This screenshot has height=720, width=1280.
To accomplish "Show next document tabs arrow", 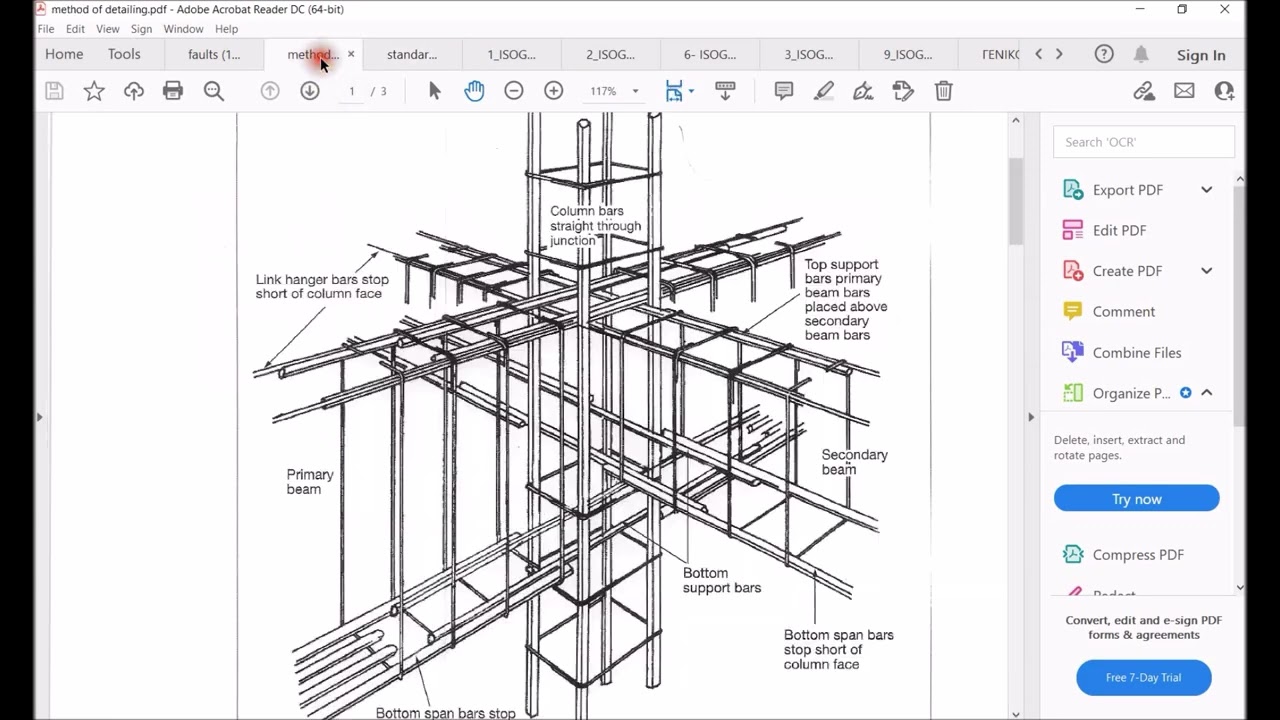I will (1059, 55).
